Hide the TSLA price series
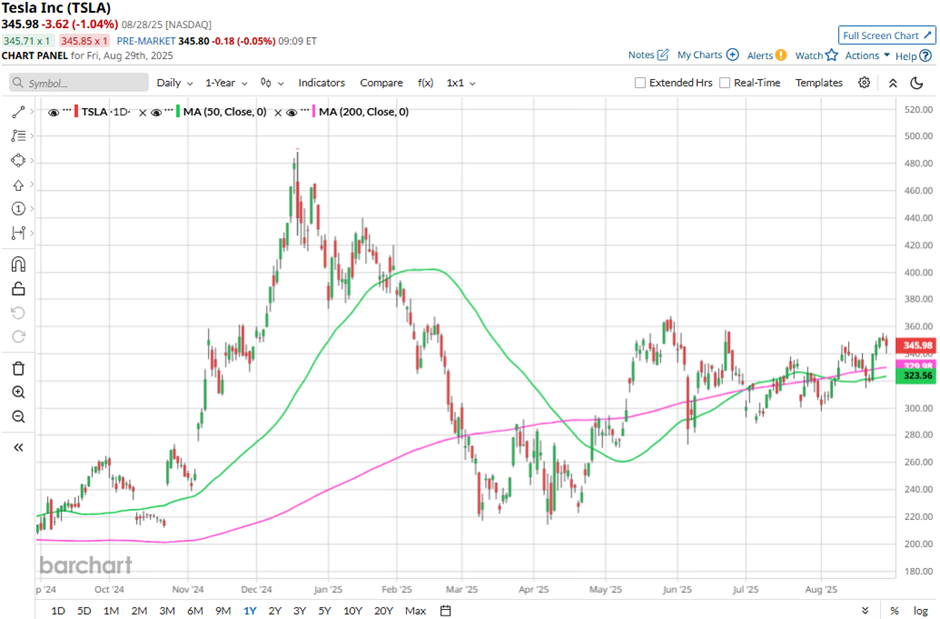The height and width of the screenshot is (619, 940). point(53,112)
